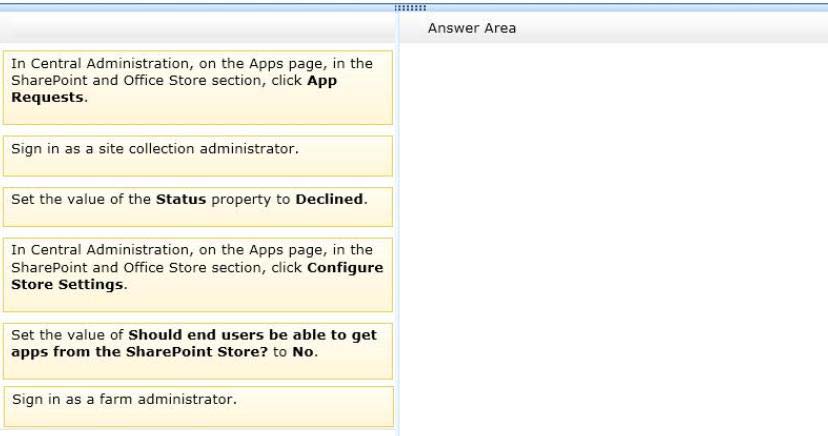
Task: Click the splitter grip dots at top
Action: tap(410, 8)
